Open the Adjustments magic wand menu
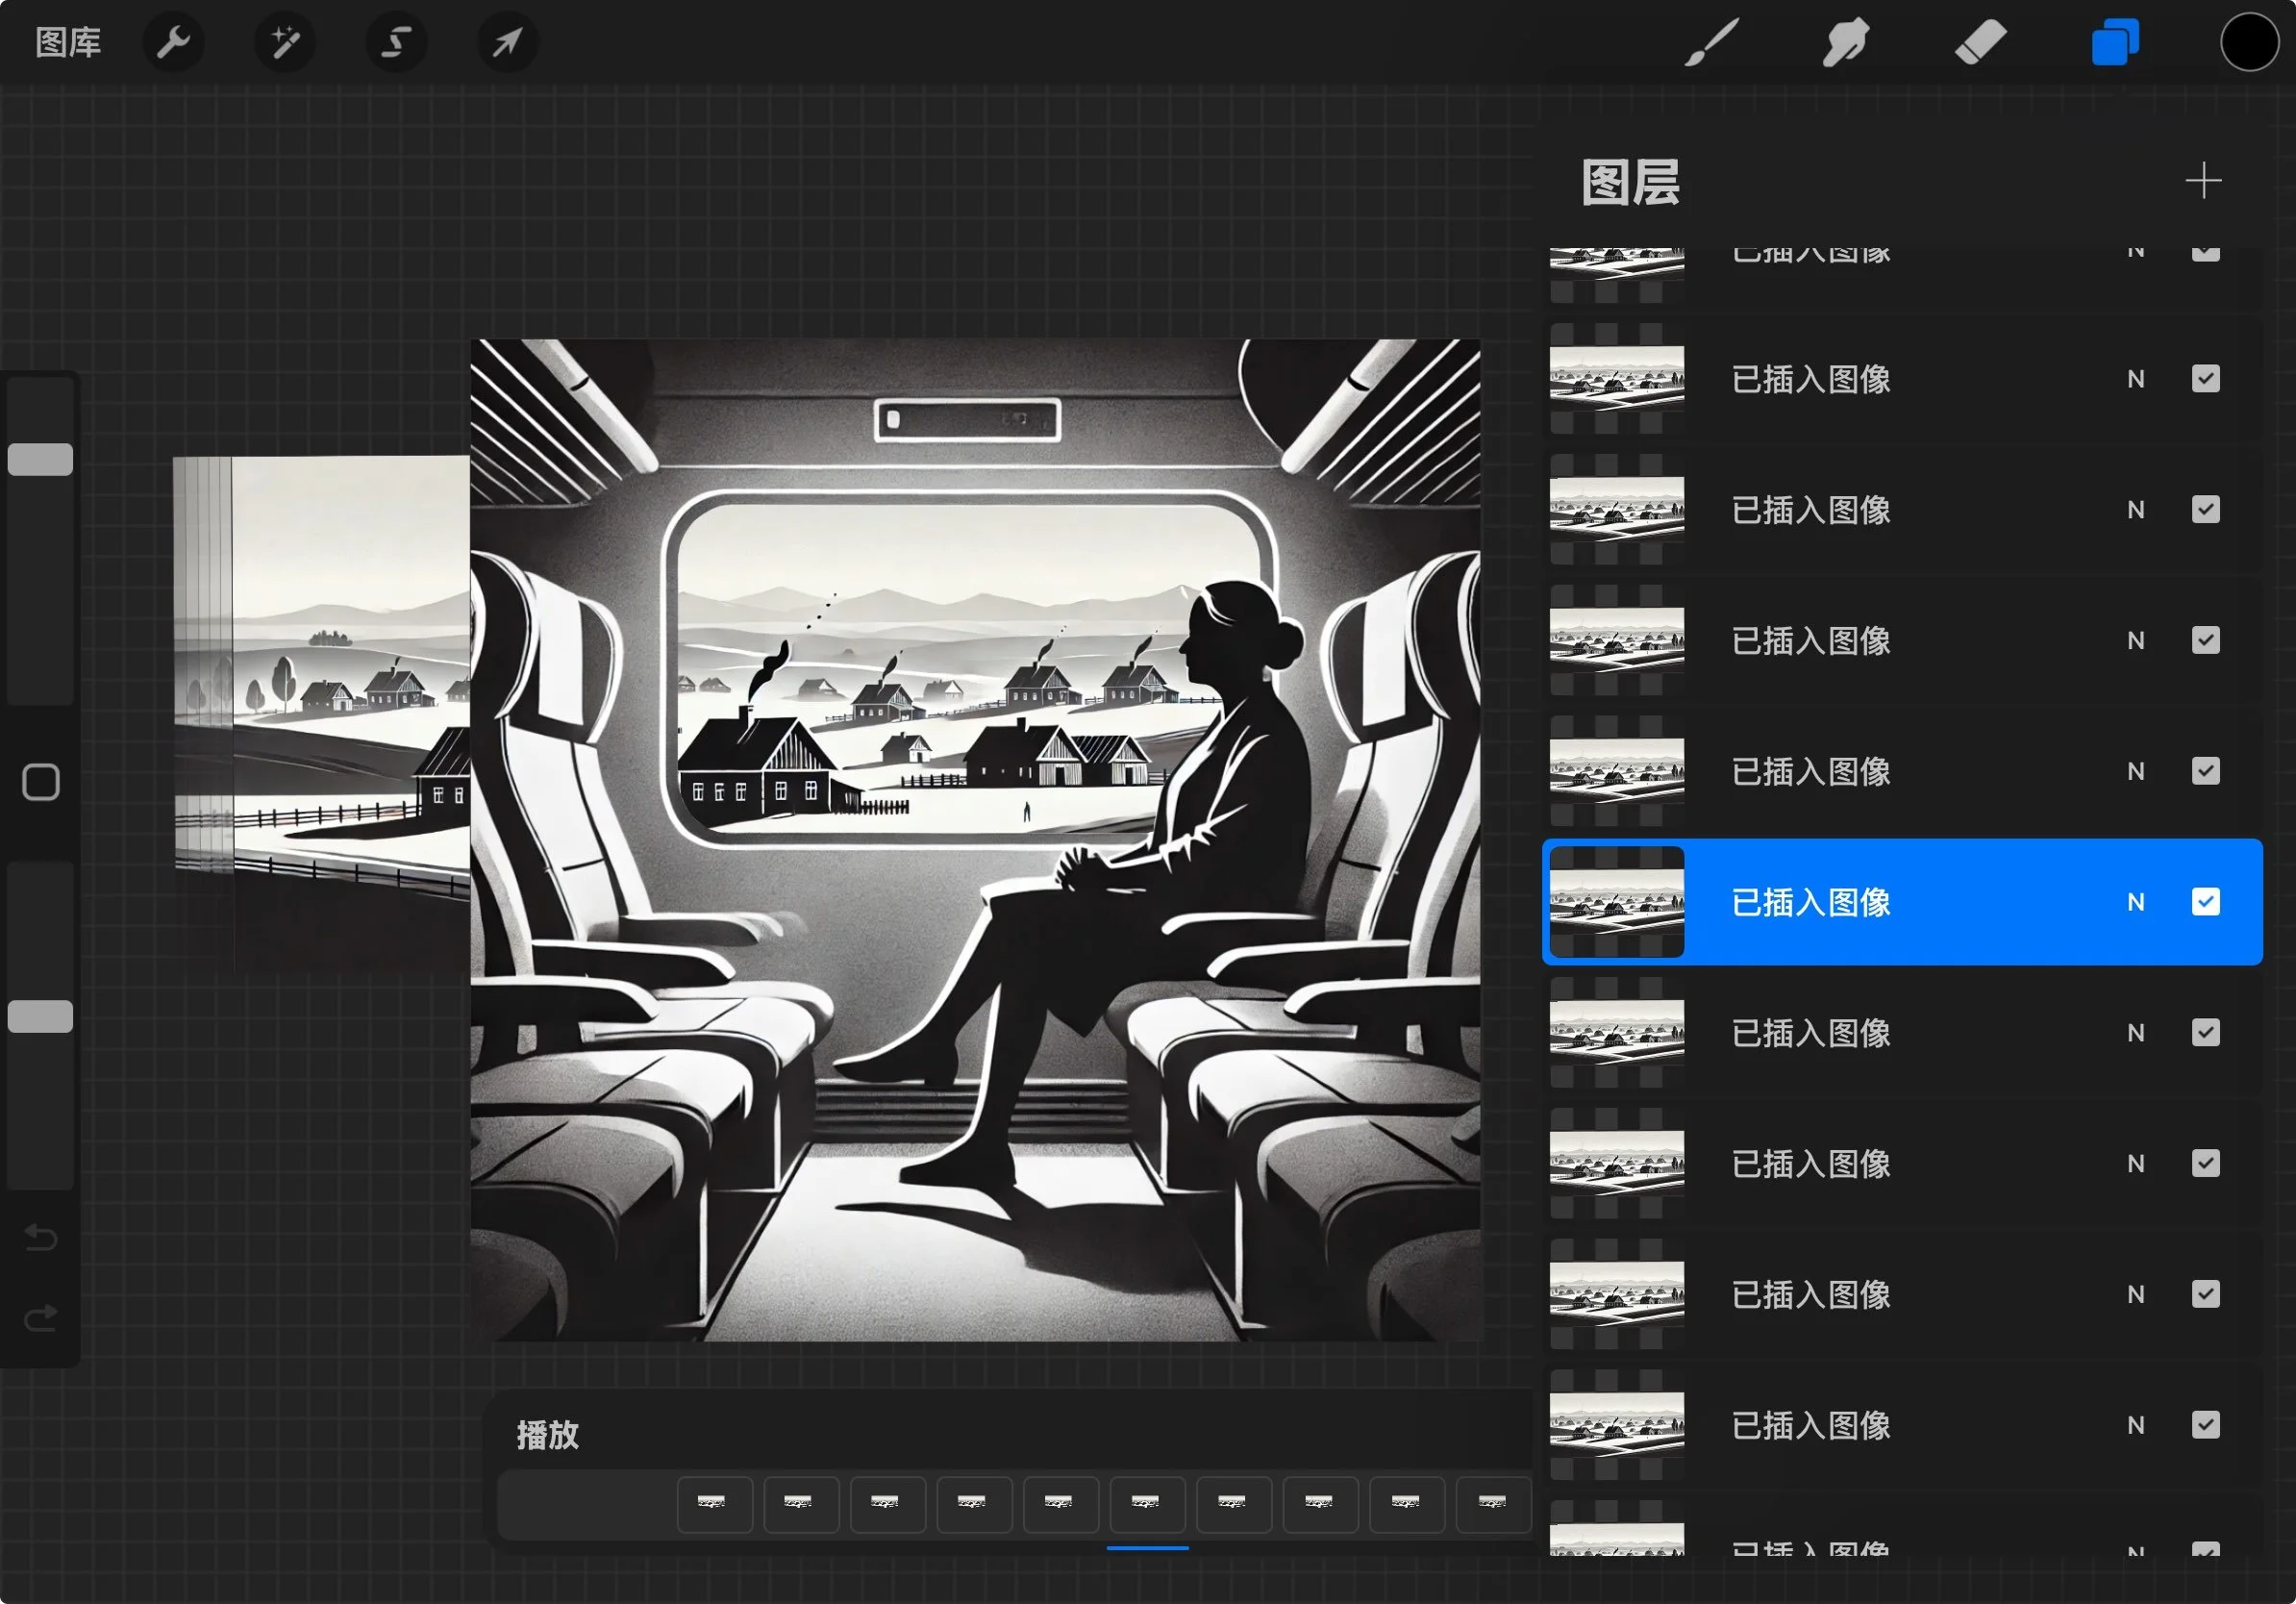Screen dimensions: 2296x1604 pos(285,42)
